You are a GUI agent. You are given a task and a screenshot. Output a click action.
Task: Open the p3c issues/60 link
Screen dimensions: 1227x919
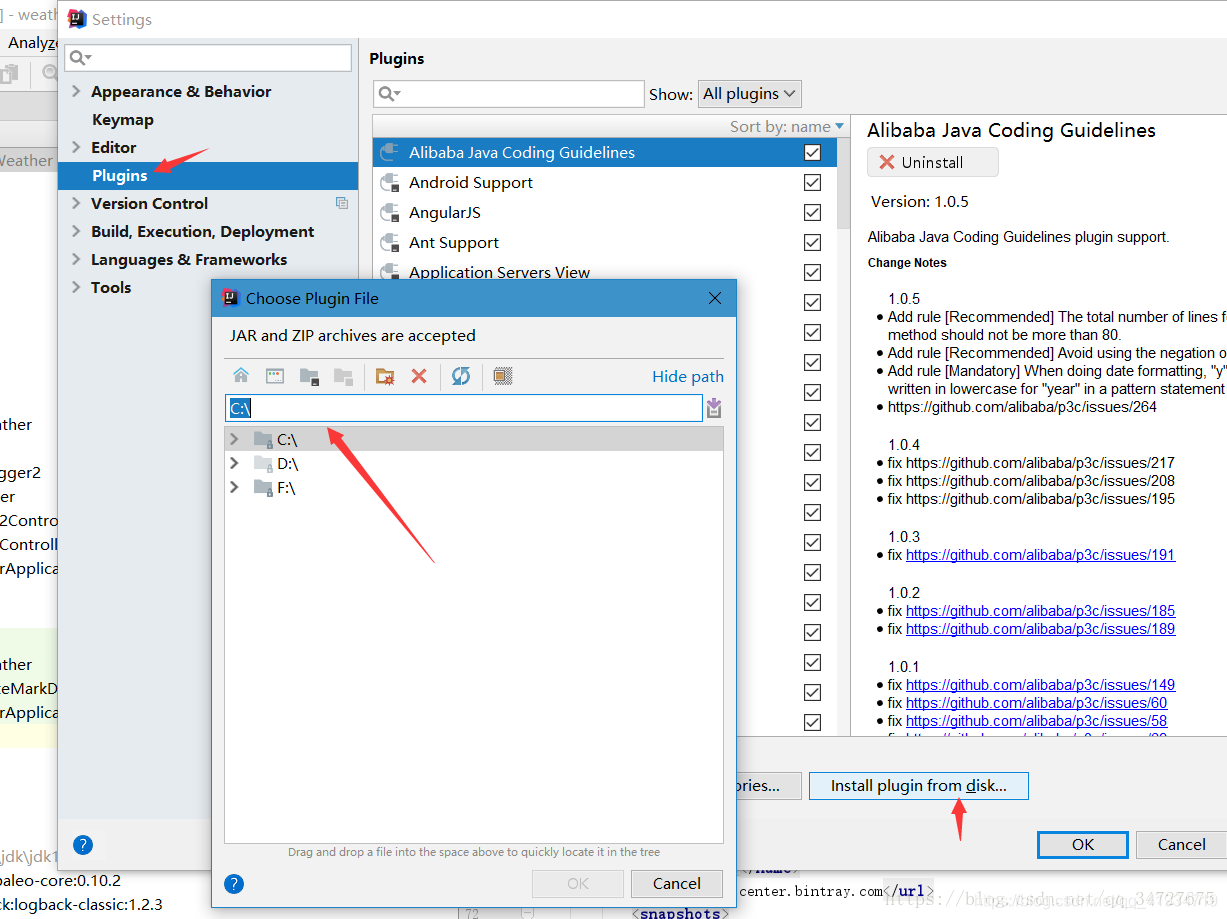(x=1036, y=703)
